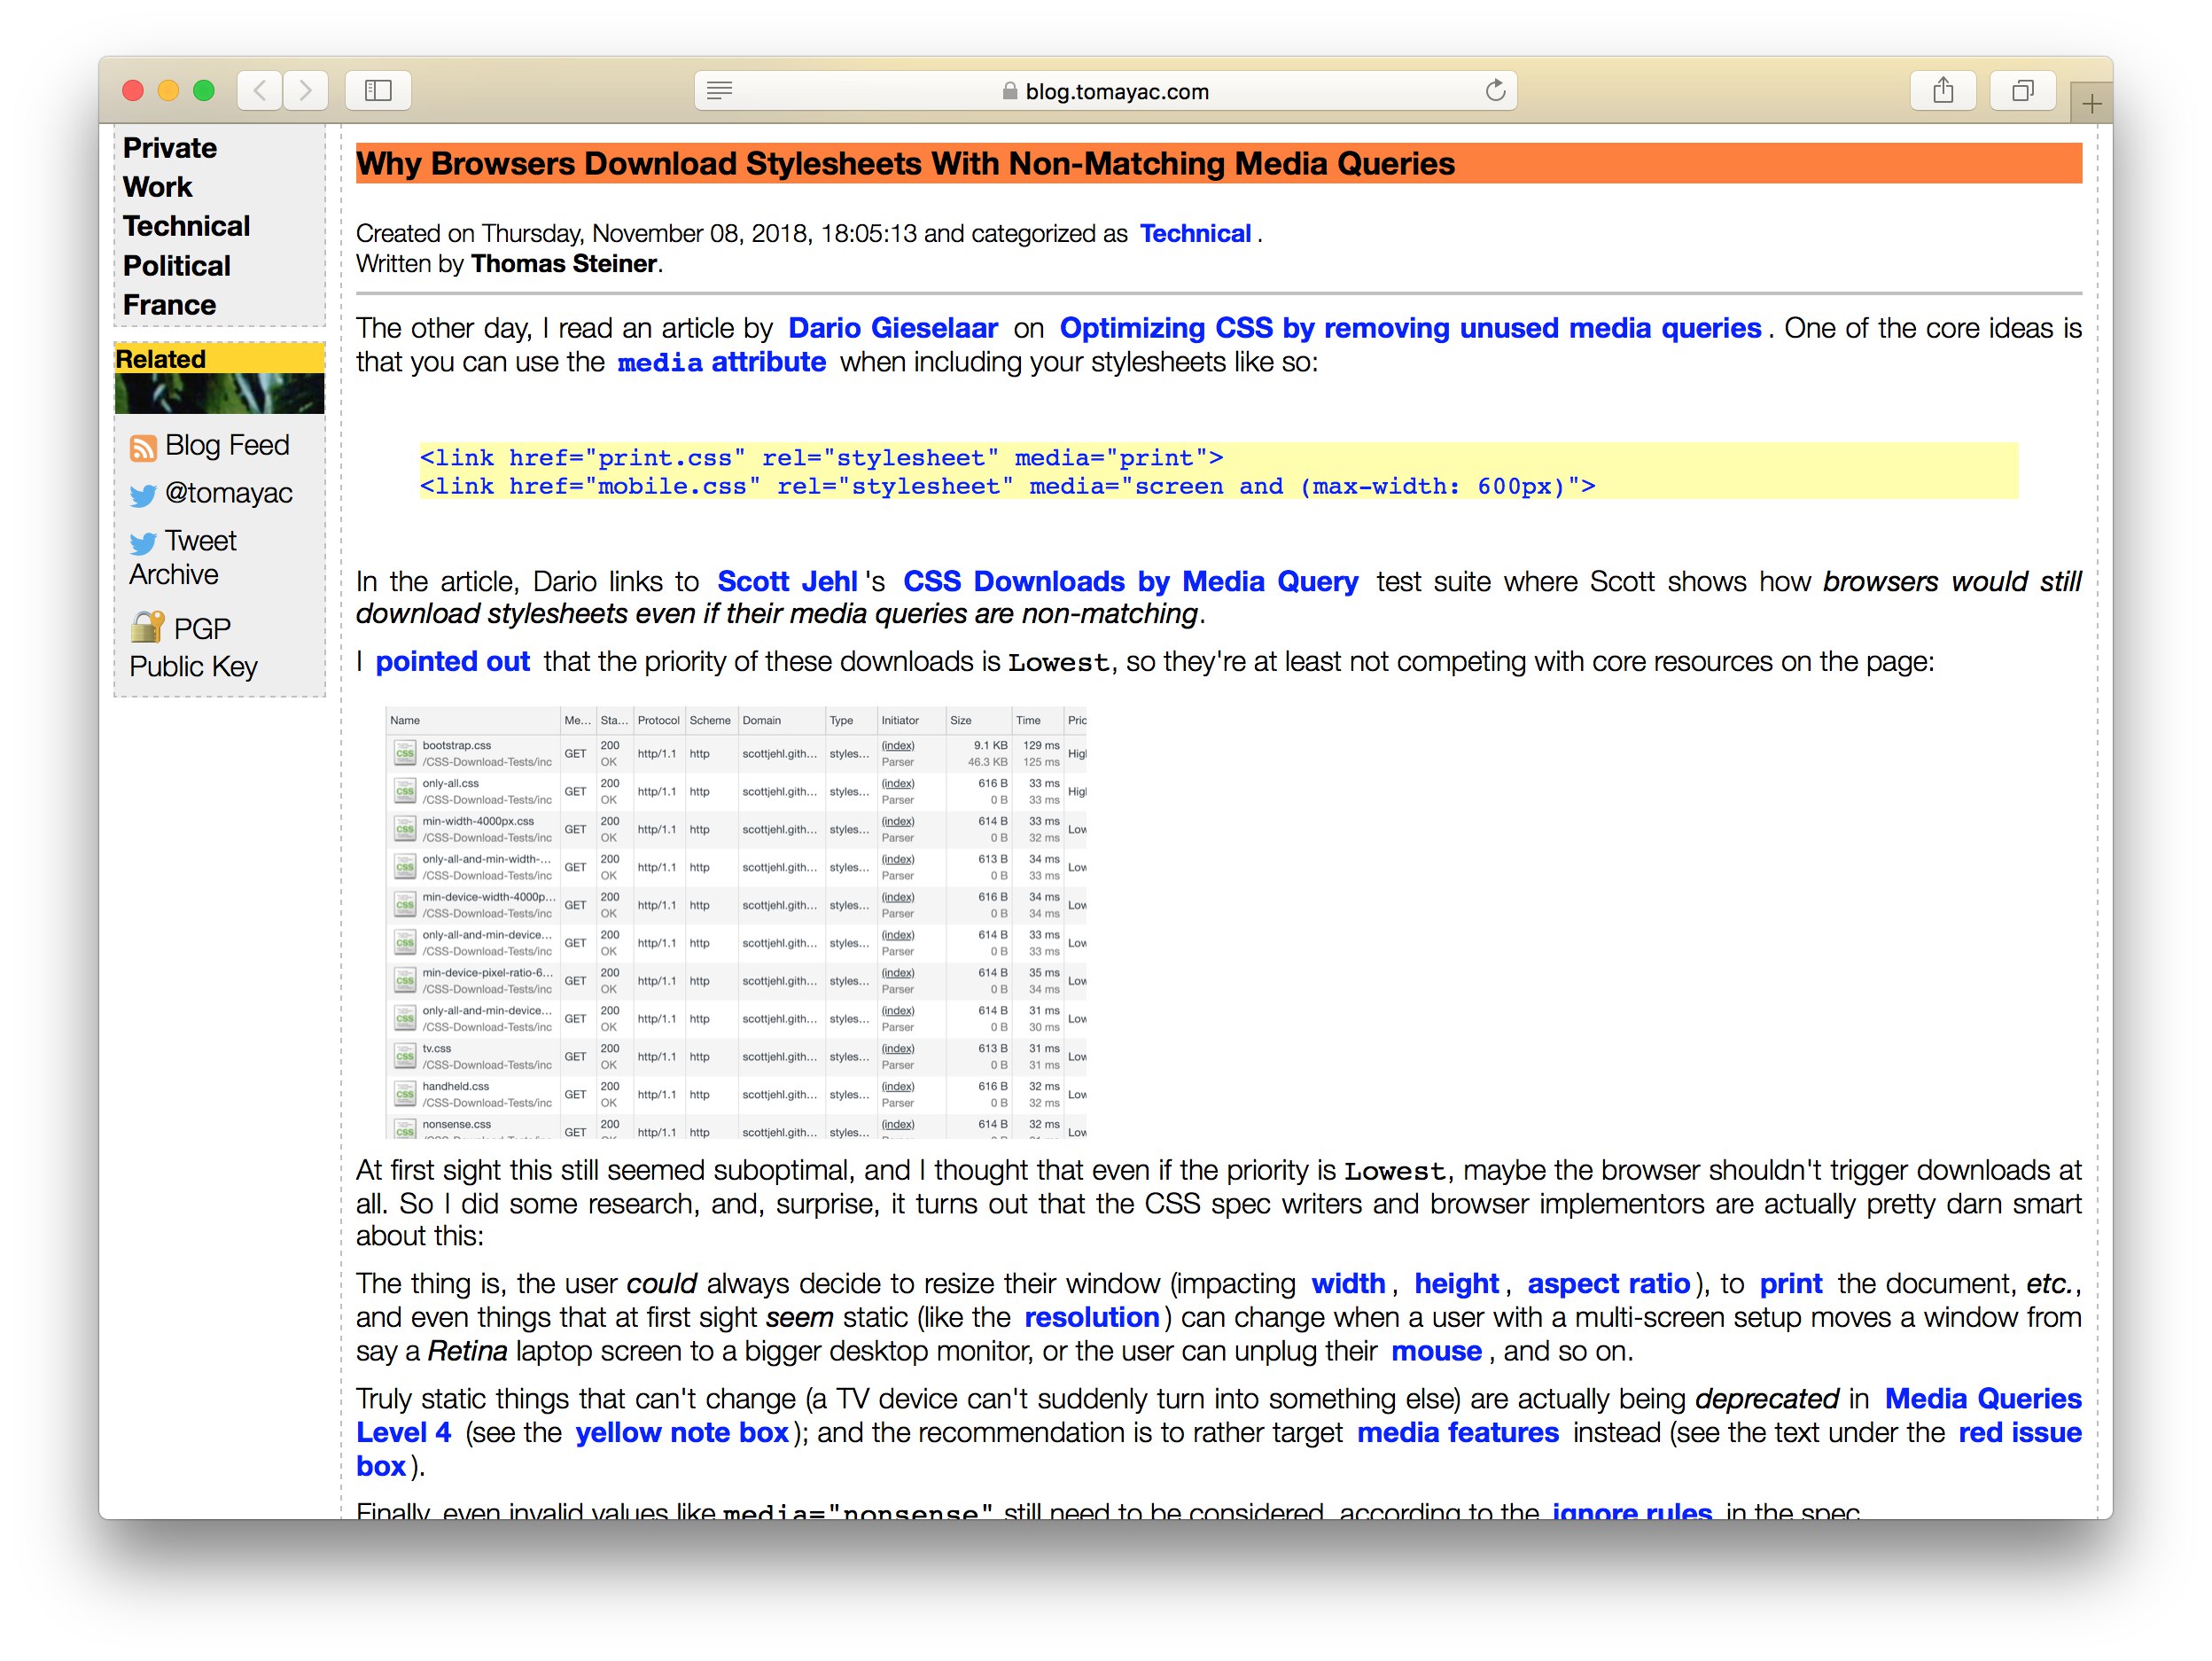The width and height of the screenshot is (2212, 1661).
Task: Open the @tomayac Twitter link
Action: click(229, 493)
